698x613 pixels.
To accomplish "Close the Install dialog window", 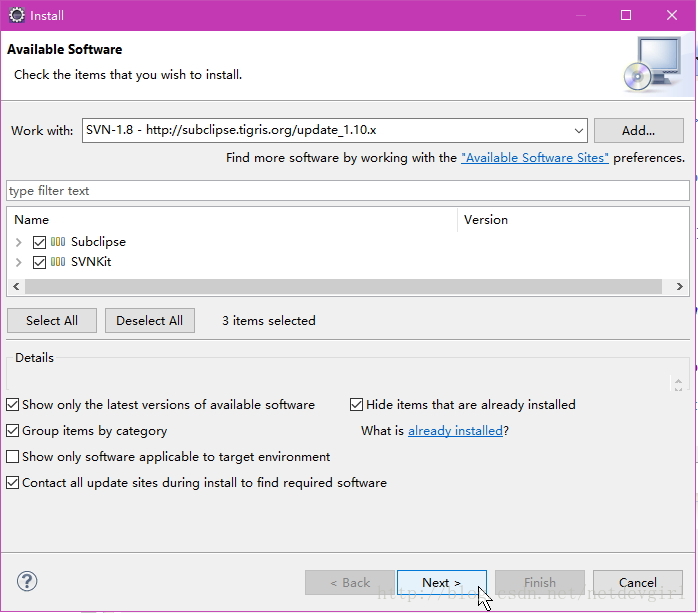I will tap(672, 15).
